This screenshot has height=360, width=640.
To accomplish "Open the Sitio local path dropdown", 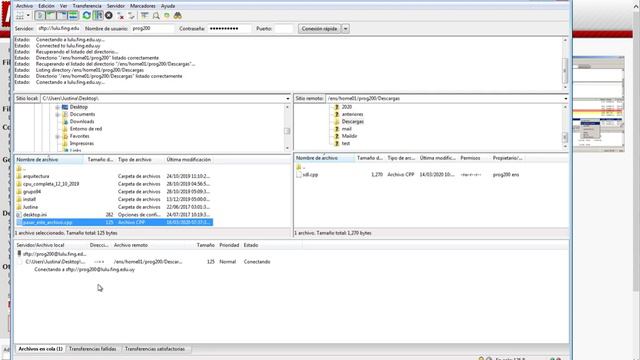I will (287, 98).
